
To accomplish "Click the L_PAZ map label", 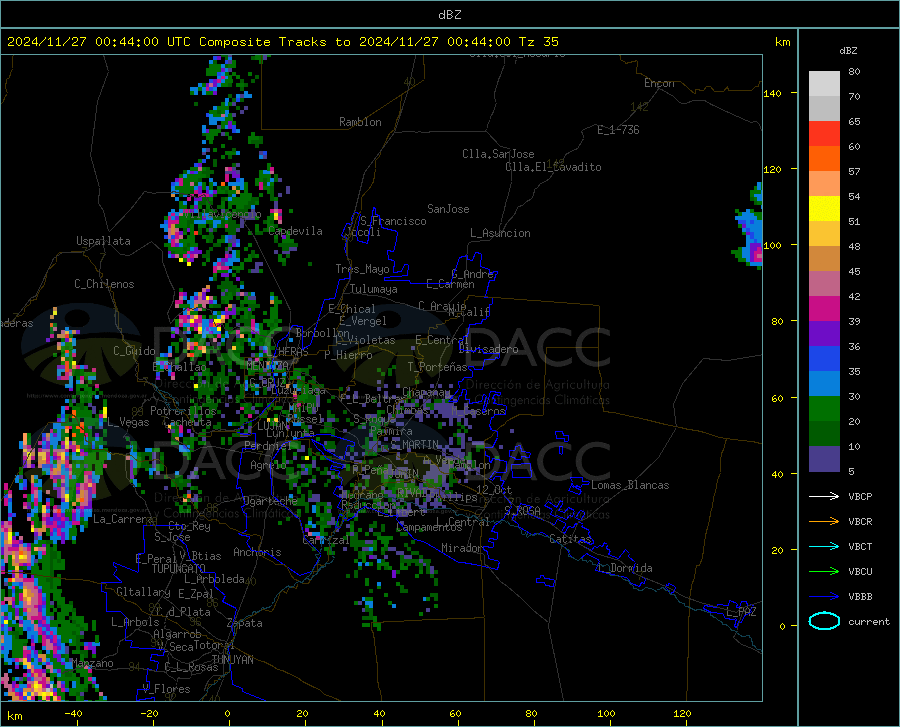I will [741, 612].
